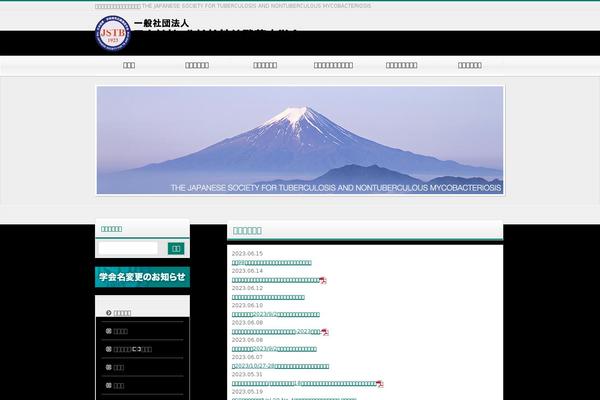Open the news link text under 2023.06.14
Viewport: 600px width, 400px height.
point(276,280)
